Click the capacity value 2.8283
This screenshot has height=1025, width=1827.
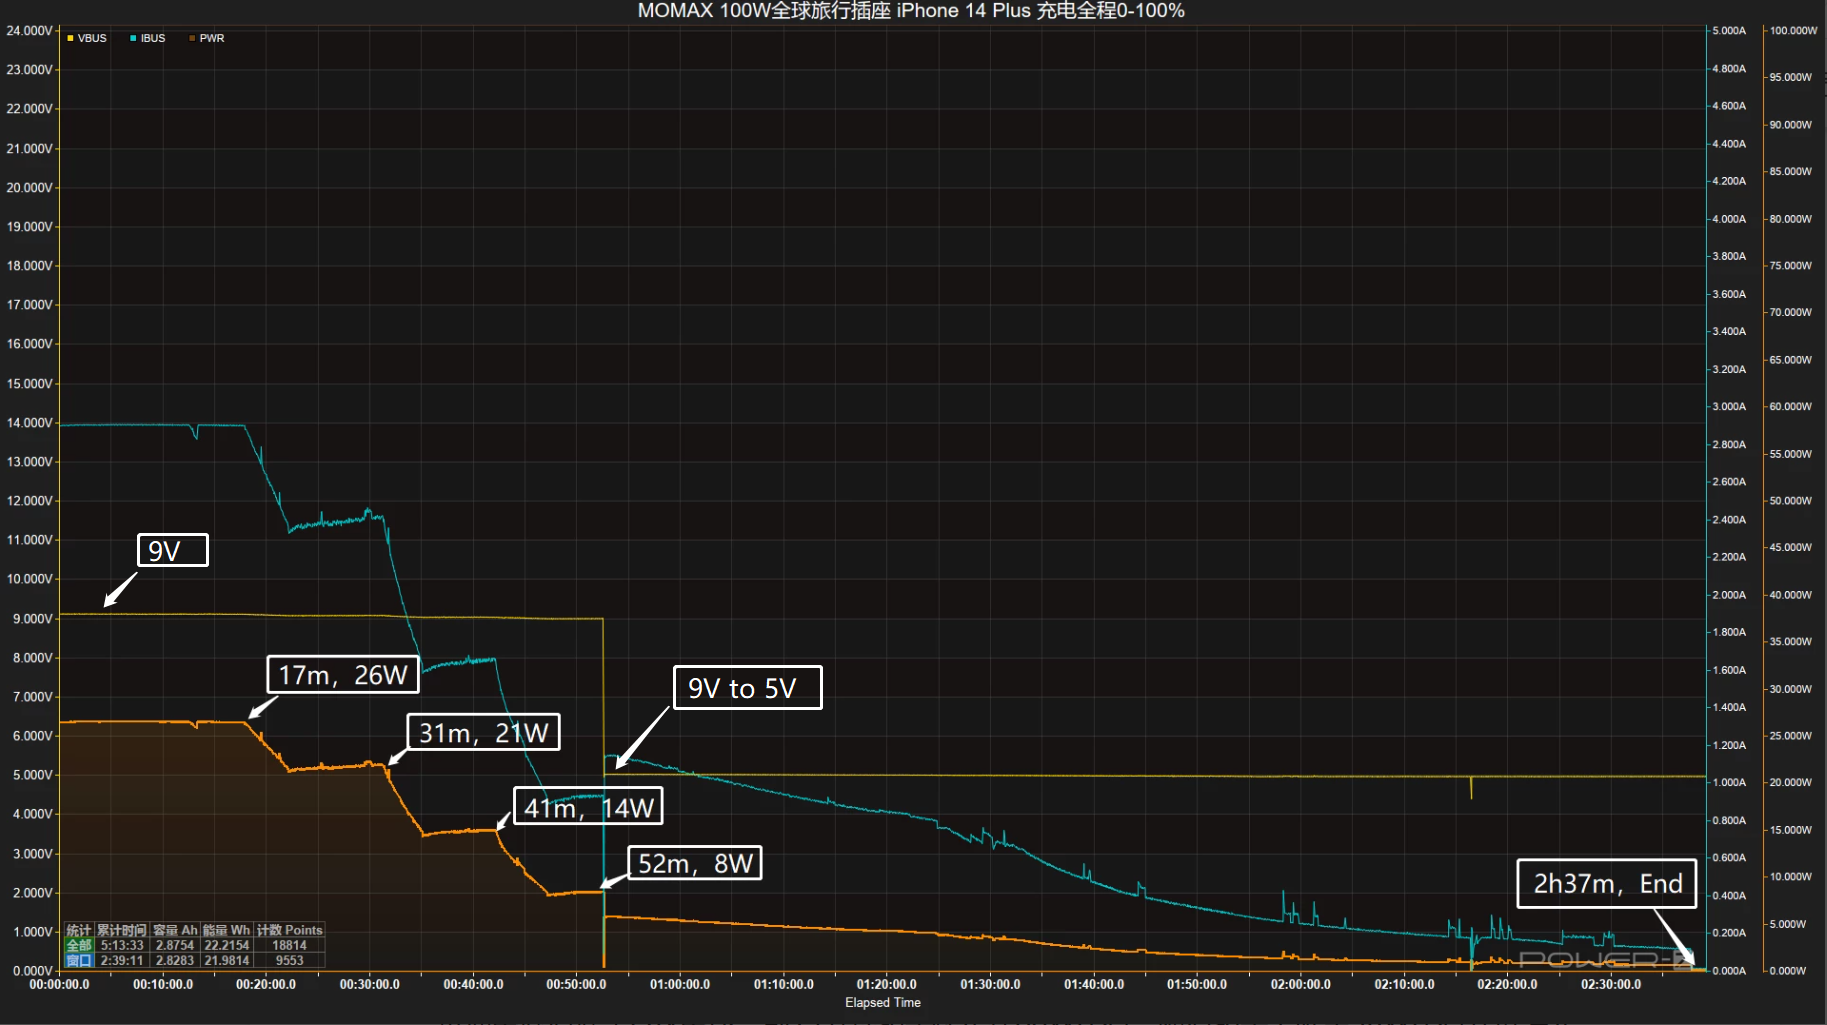point(175,960)
